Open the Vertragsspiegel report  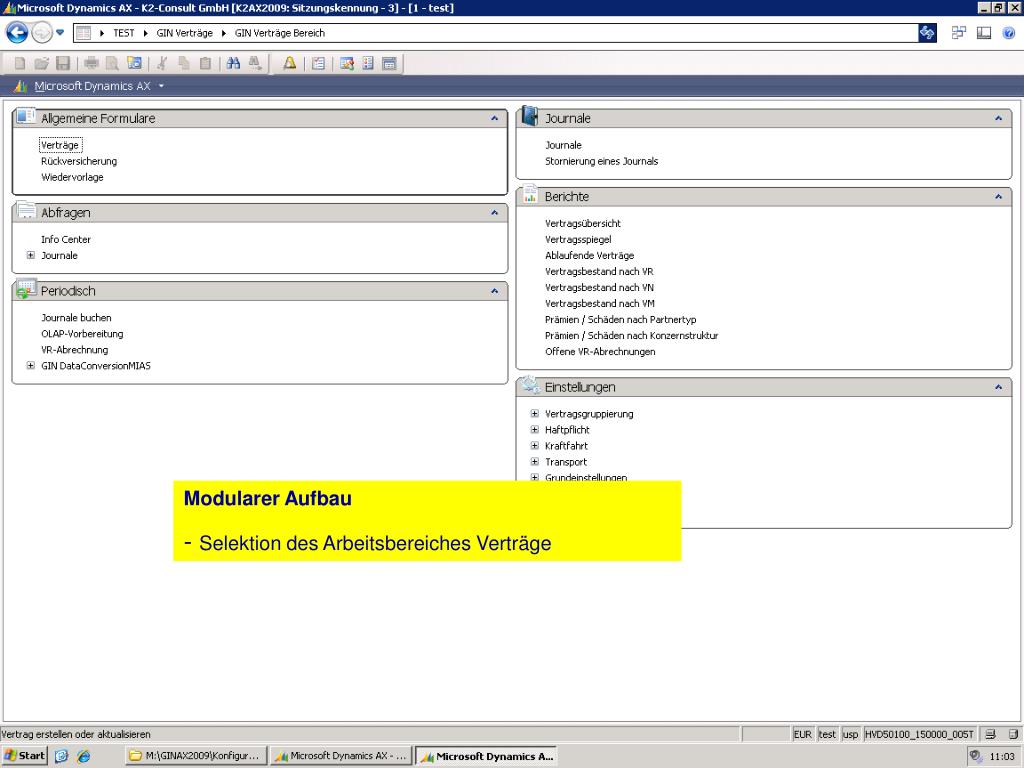pyautogui.click(x=578, y=240)
